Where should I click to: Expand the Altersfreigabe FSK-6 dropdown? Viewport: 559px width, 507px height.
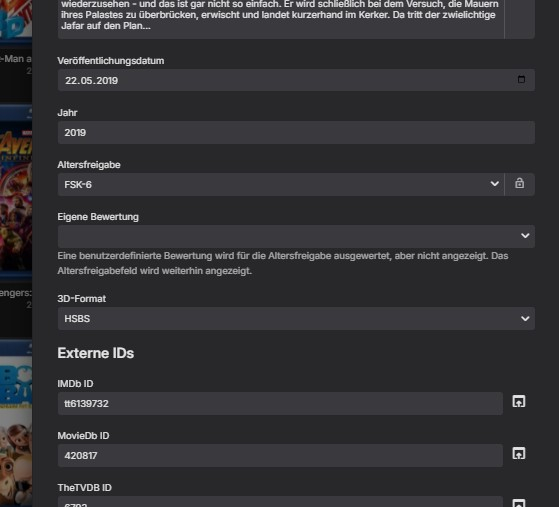(x=281, y=184)
